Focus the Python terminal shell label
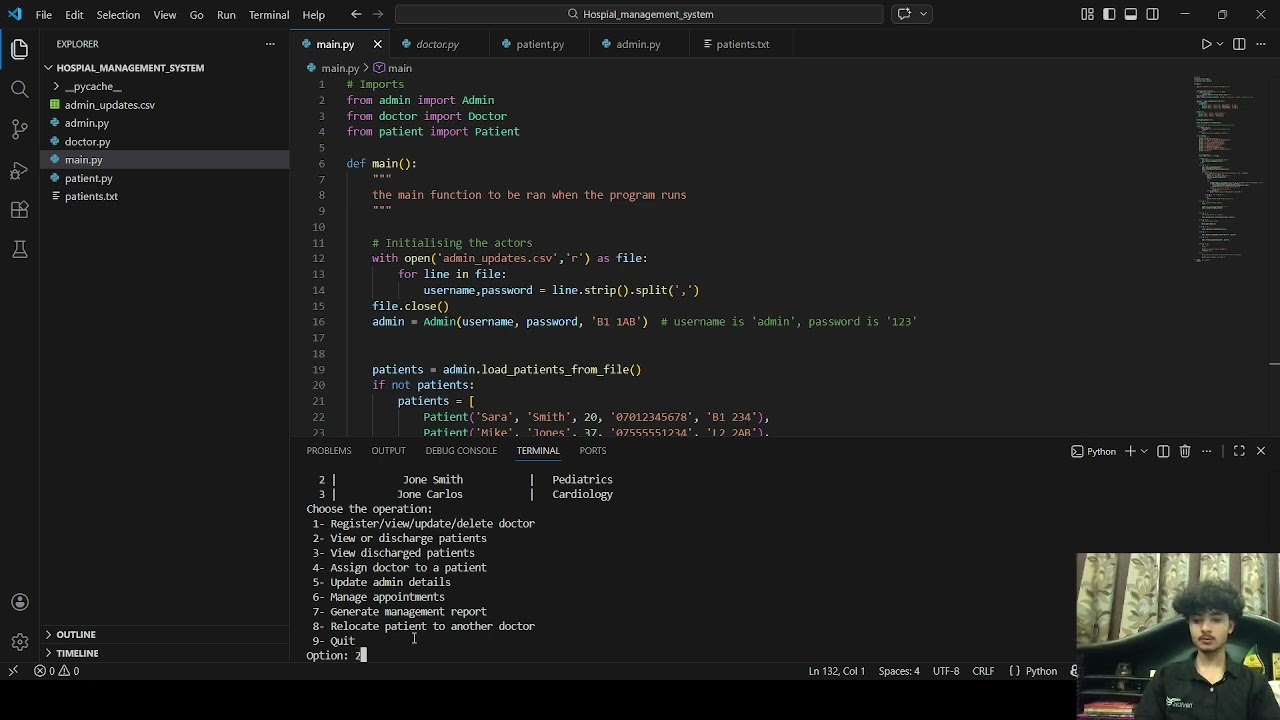This screenshot has width=1280, height=720. (1093, 451)
